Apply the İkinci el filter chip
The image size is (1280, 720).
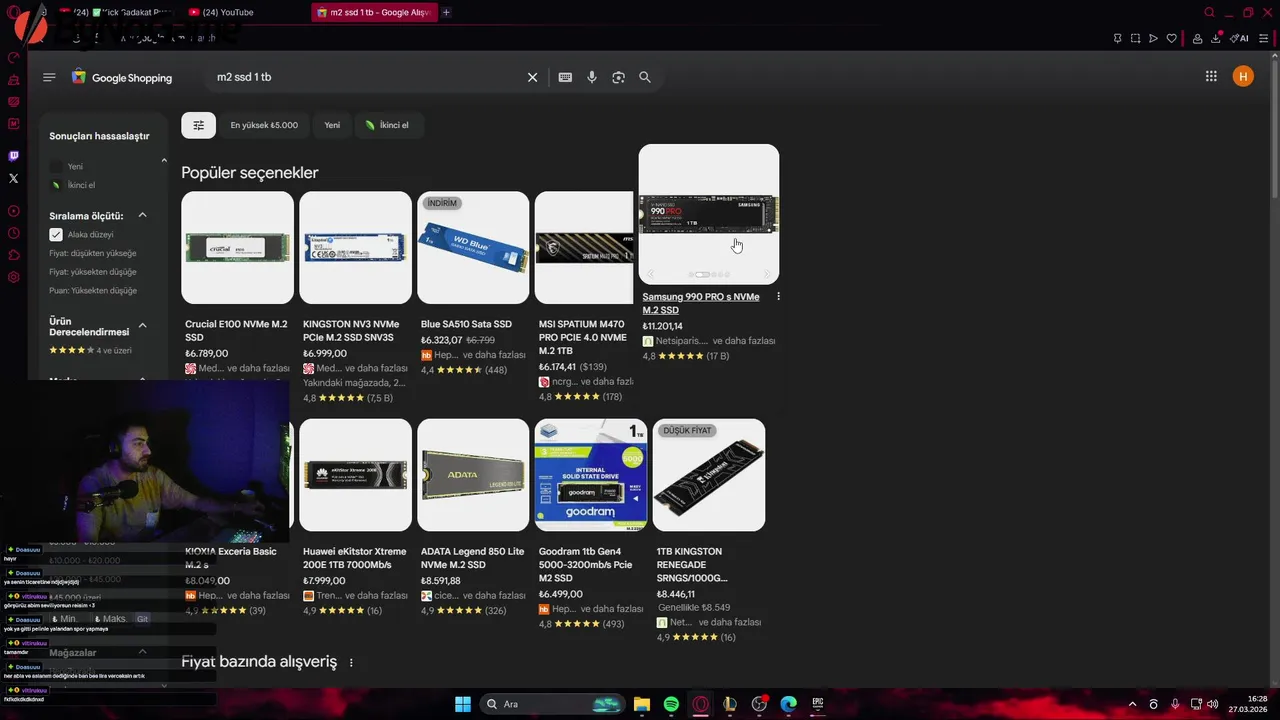pos(388,125)
